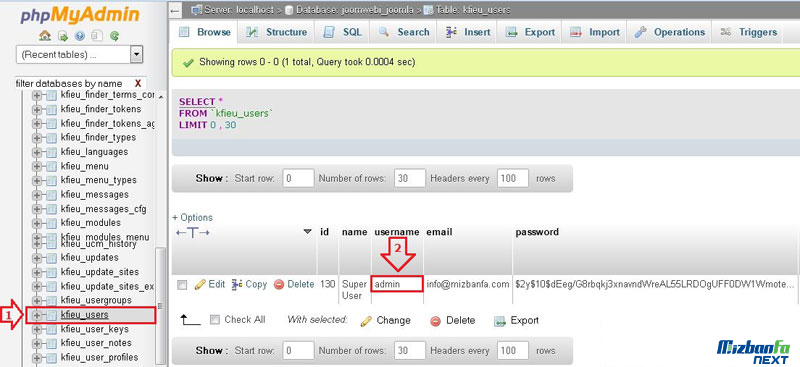Expand the kfieu_update_sites tree node
Viewport: 800px width, 367px height.
[37, 272]
